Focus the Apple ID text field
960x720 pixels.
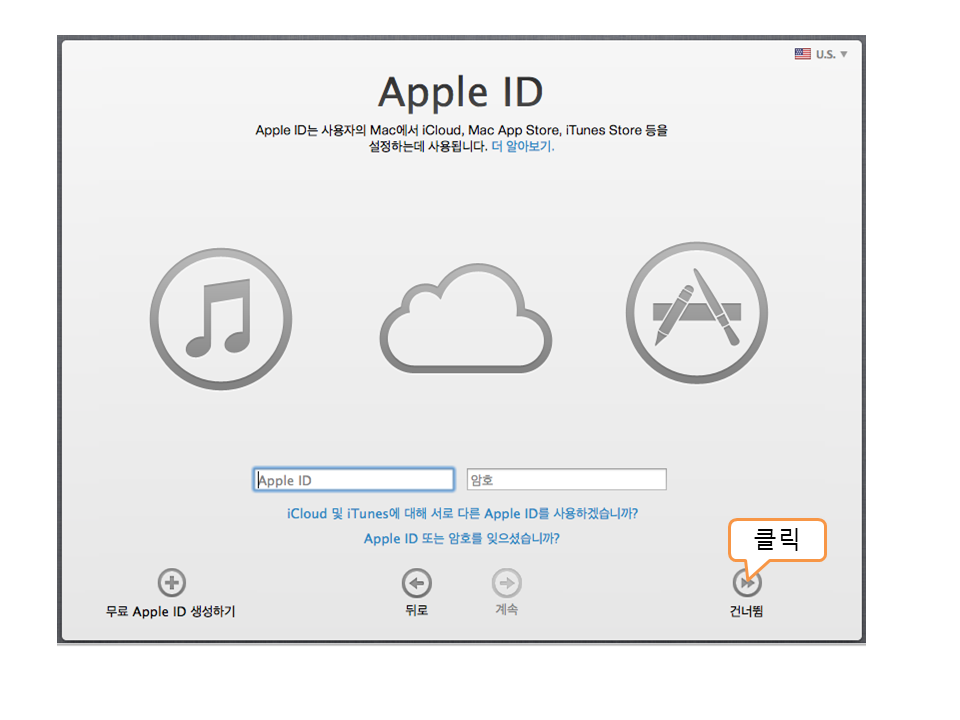point(354,480)
